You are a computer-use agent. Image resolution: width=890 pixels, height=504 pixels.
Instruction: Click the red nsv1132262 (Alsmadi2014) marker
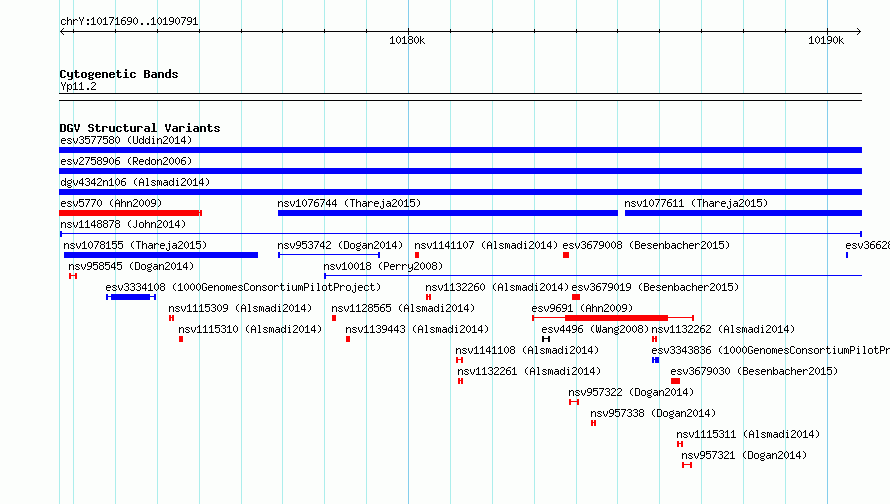pos(654,339)
